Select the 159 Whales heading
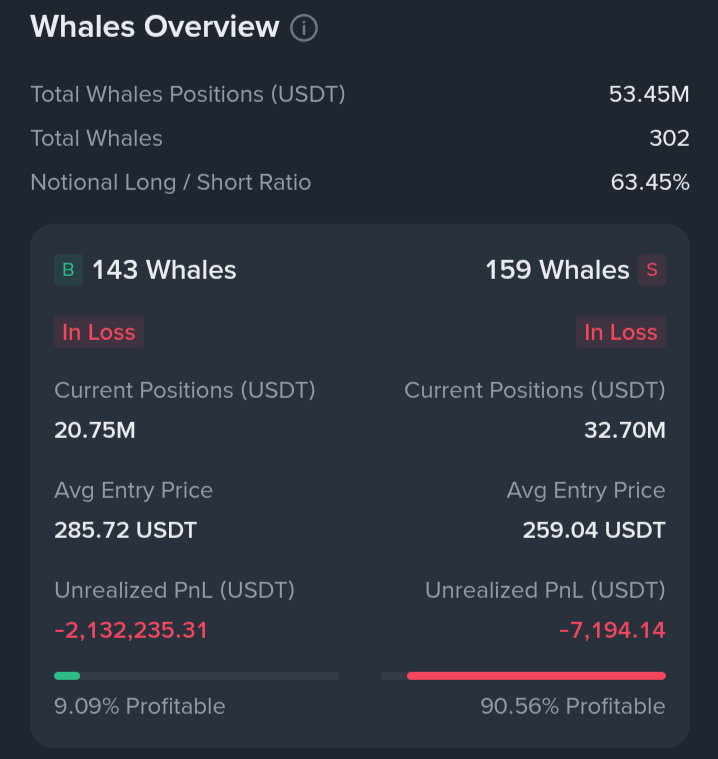This screenshot has height=759, width=718. pyautogui.click(x=557, y=270)
